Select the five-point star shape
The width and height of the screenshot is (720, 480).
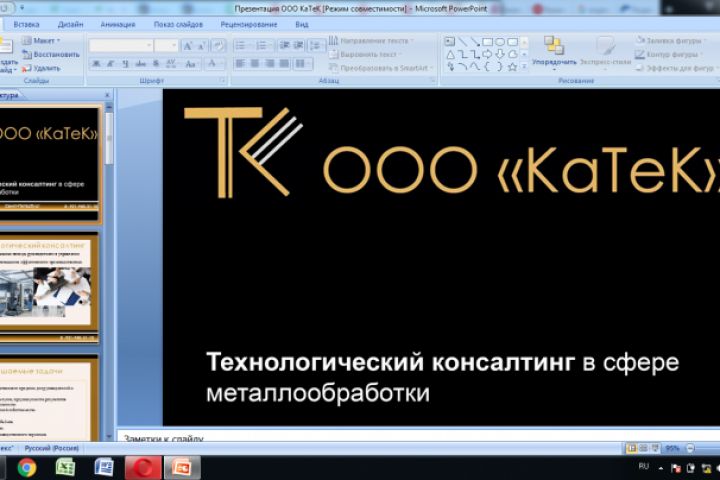pyautogui.click(x=512, y=67)
